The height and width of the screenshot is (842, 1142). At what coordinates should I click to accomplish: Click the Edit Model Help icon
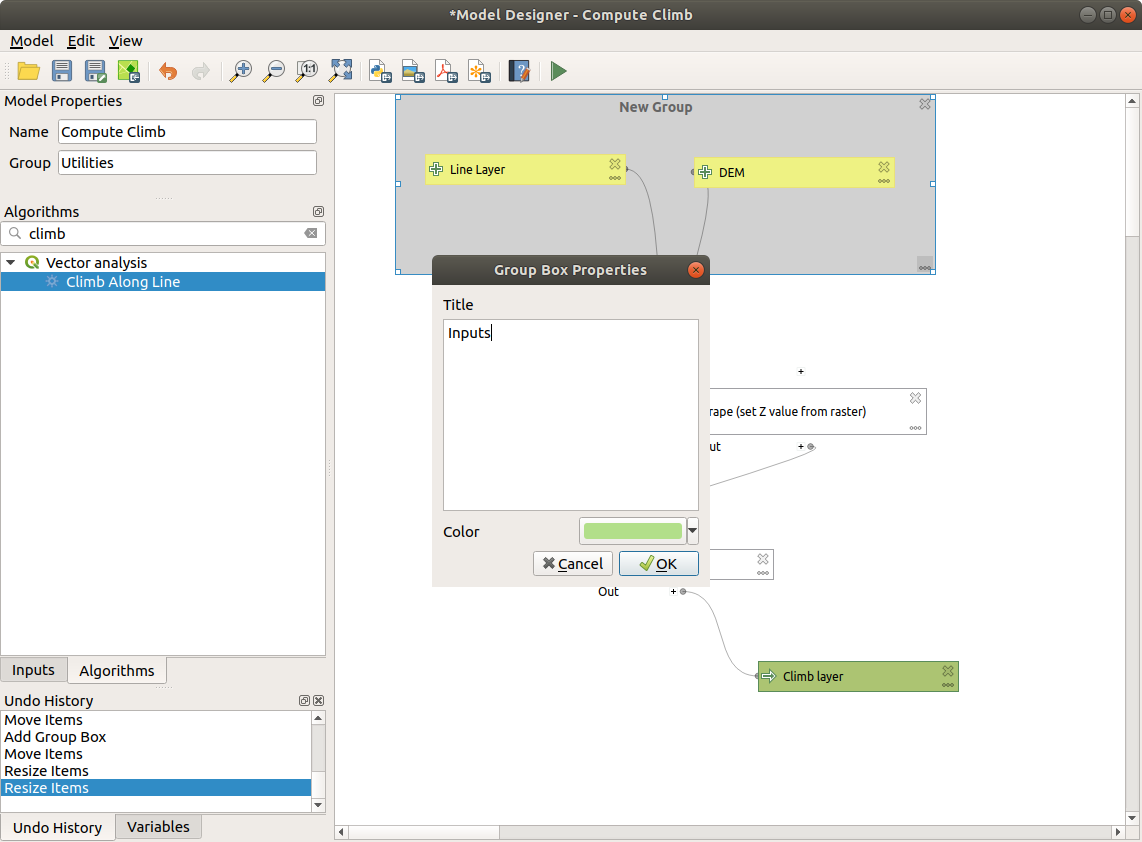(x=518, y=71)
